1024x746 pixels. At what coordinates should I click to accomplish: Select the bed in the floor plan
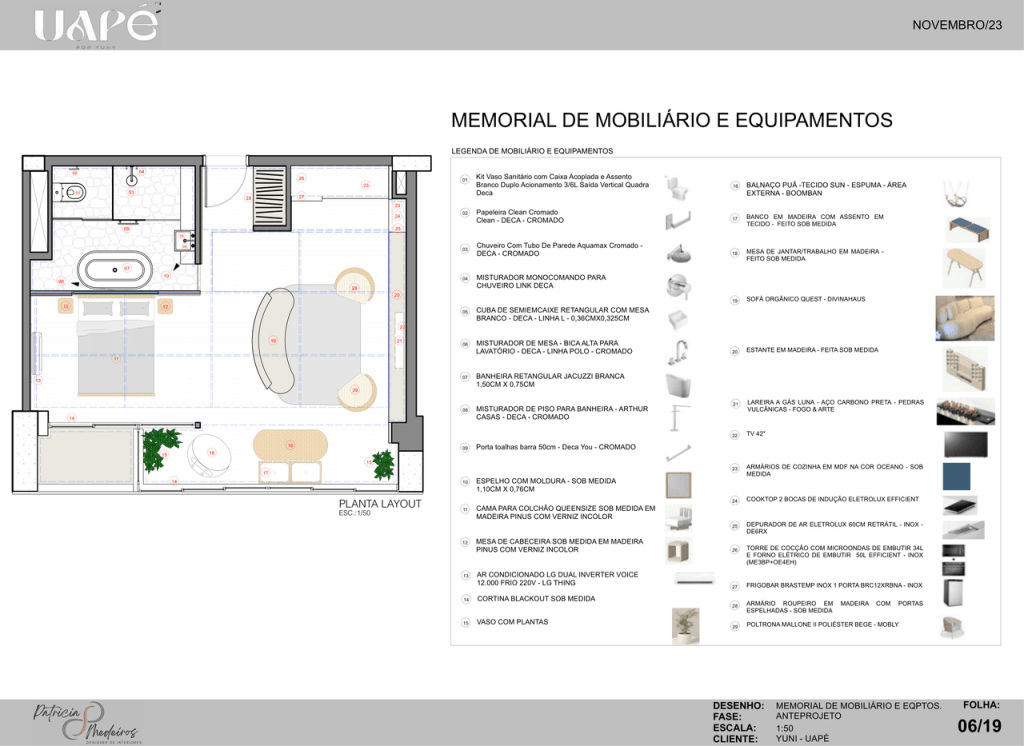[116, 347]
